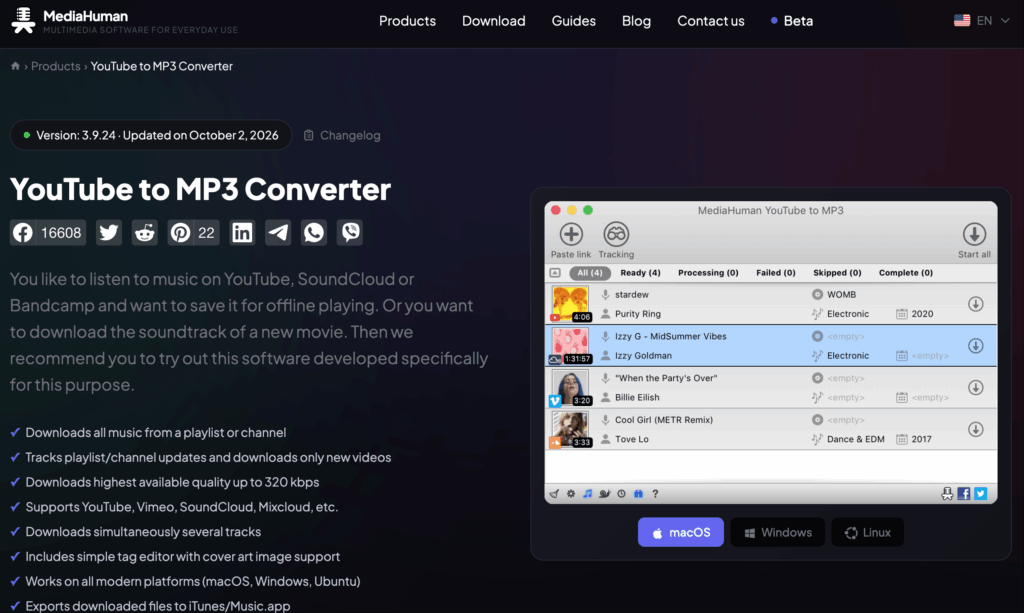Select the All (4) tab
The height and width of the screenshot is (613, 1024).
590,273
